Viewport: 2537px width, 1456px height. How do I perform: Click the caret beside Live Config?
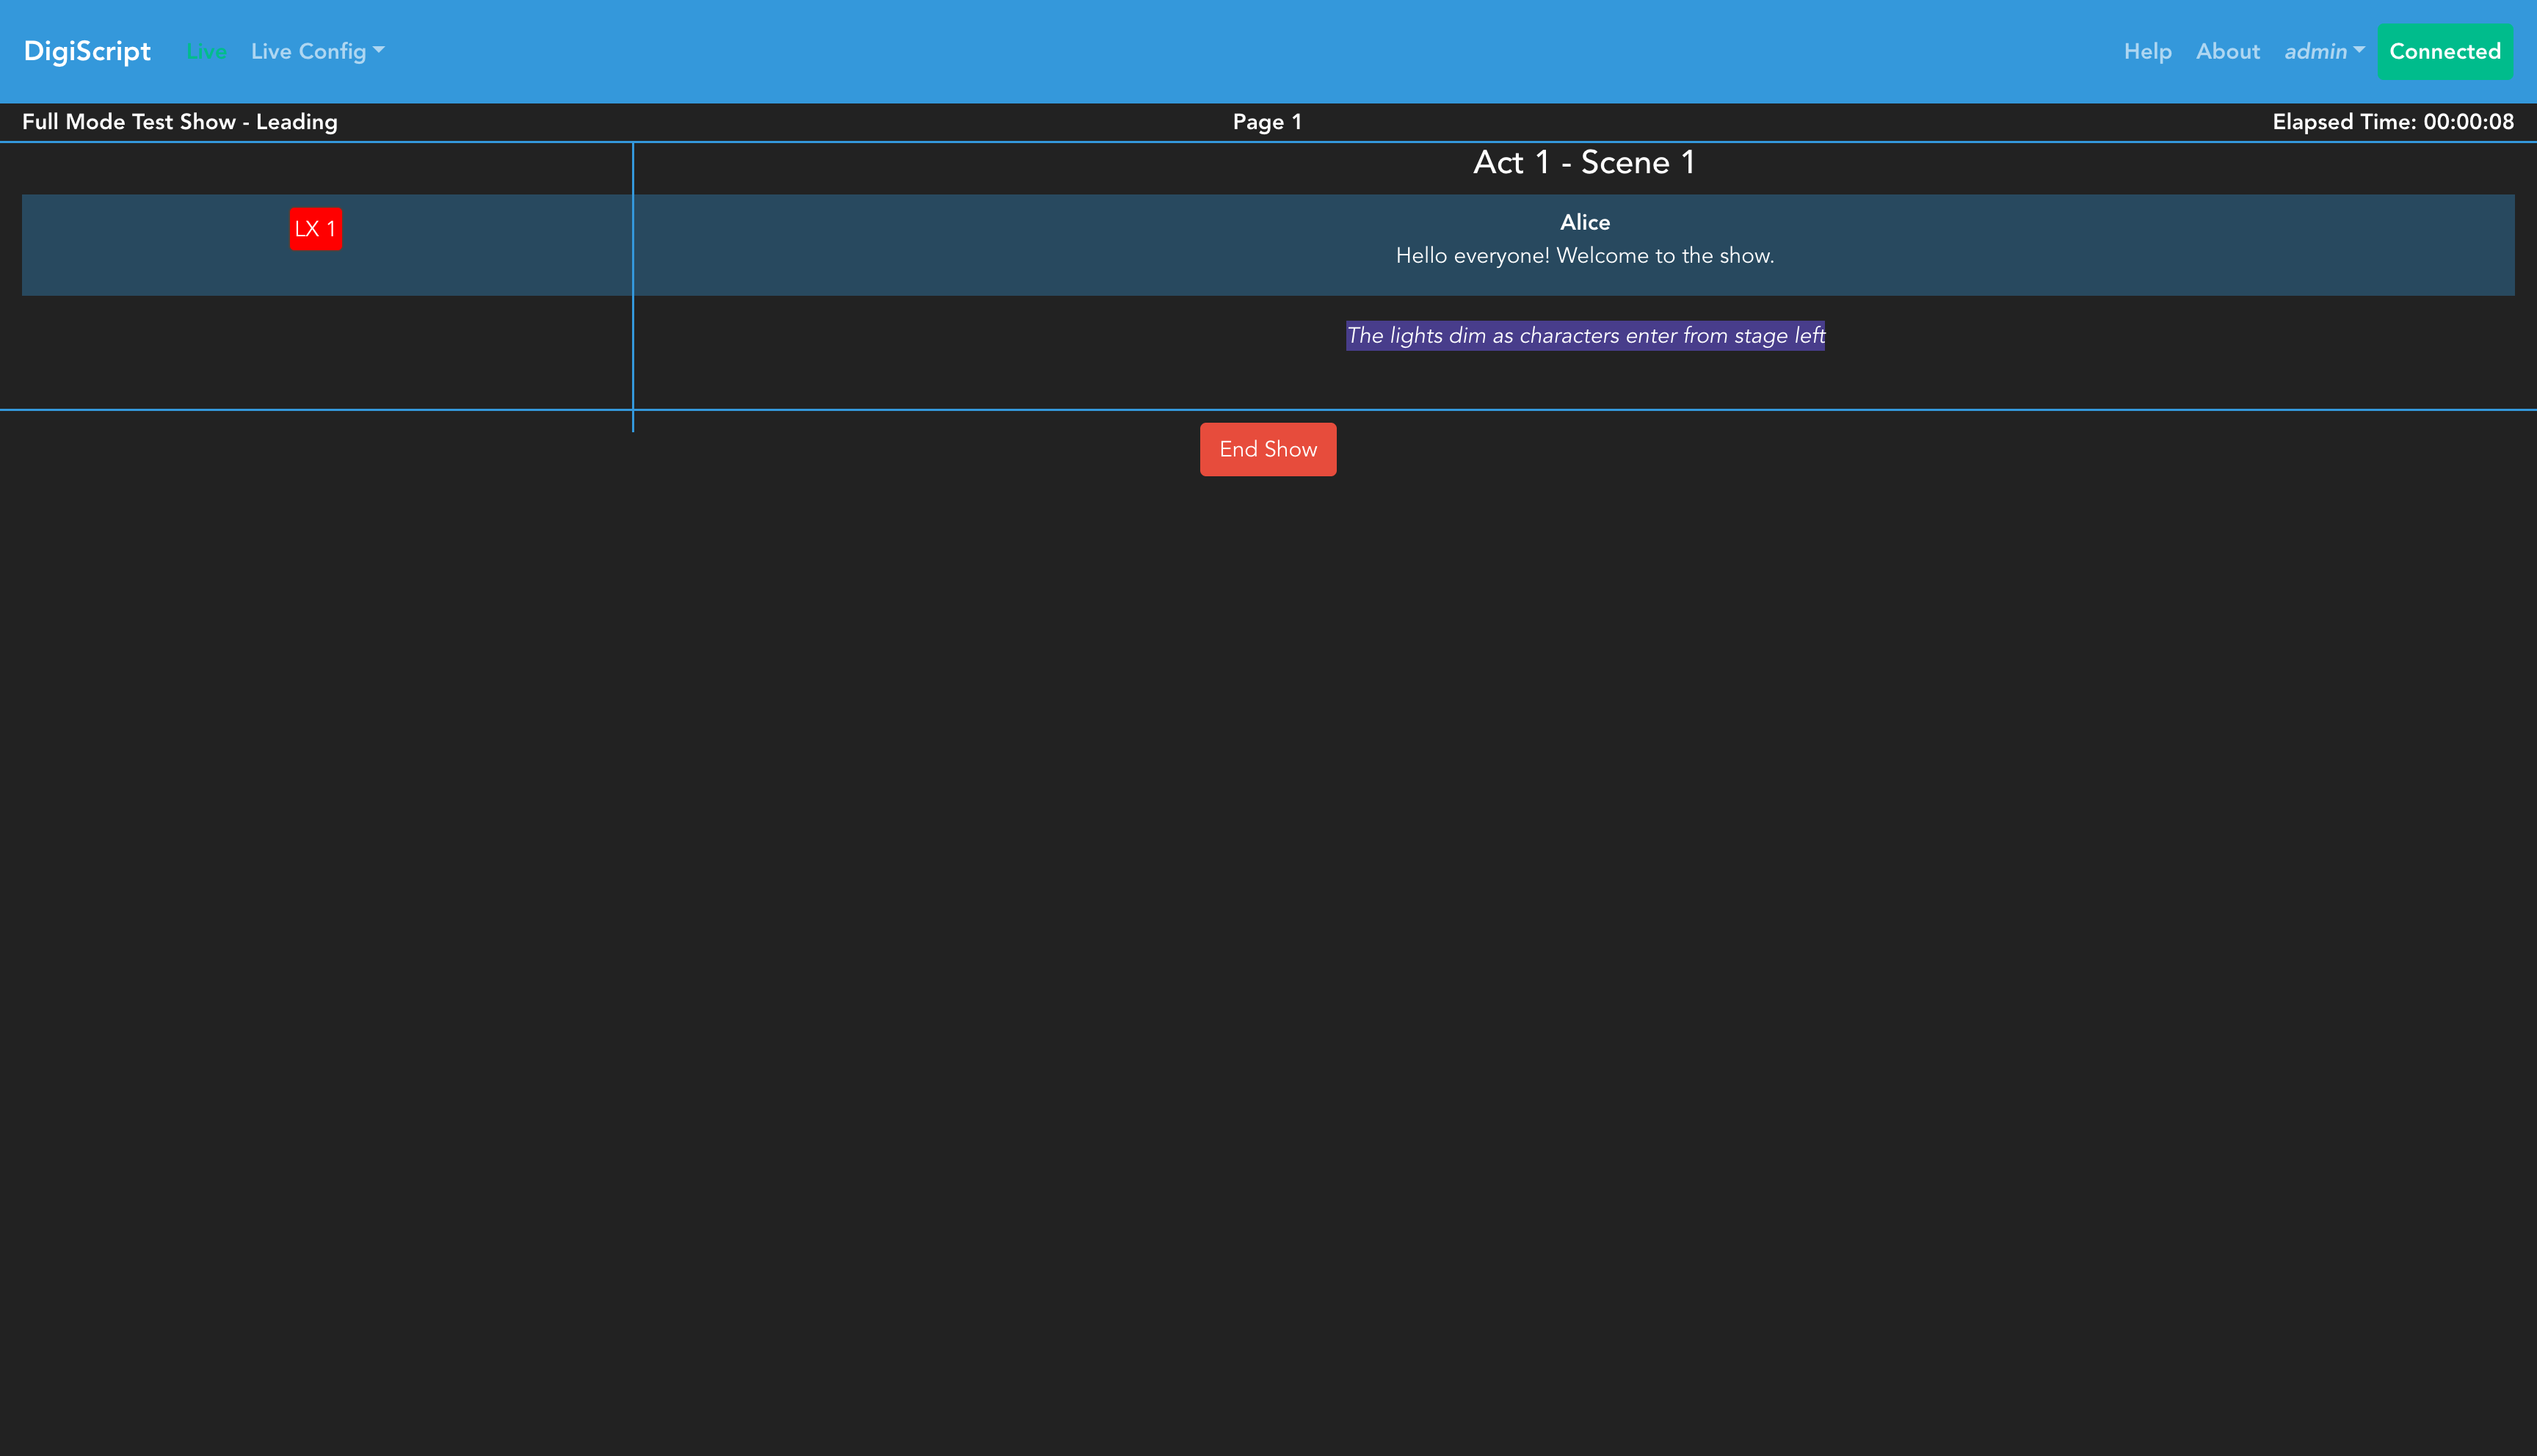click(x=379, y=50)
